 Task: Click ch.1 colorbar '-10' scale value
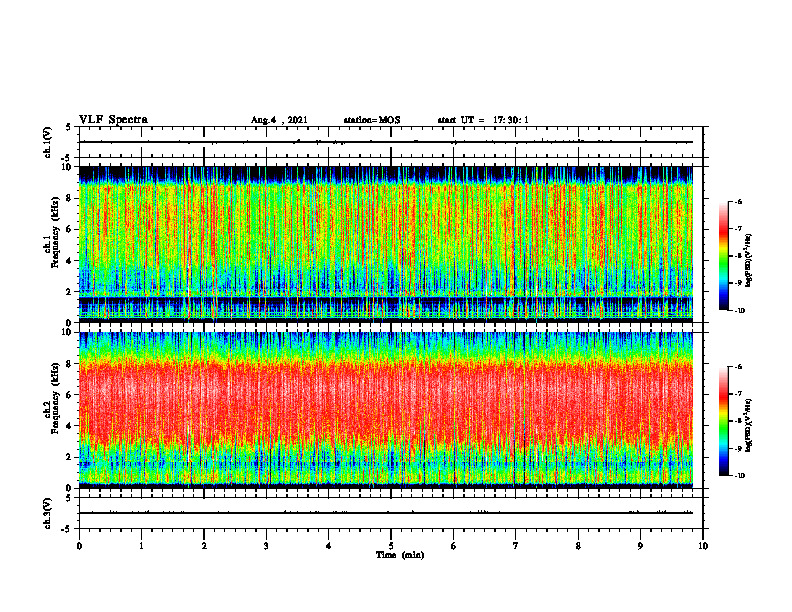pyautogui.click(x=740, y=311)
